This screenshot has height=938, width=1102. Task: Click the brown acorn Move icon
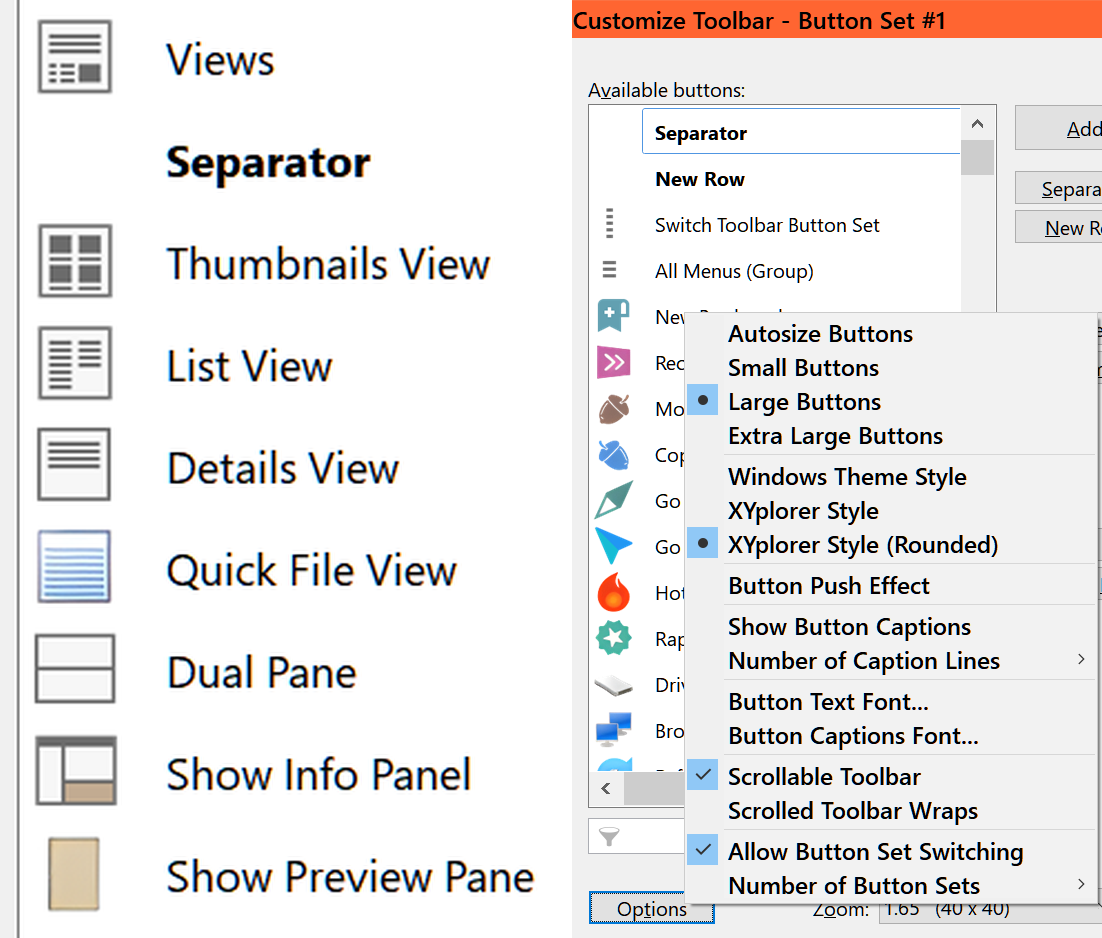[614, 408]
